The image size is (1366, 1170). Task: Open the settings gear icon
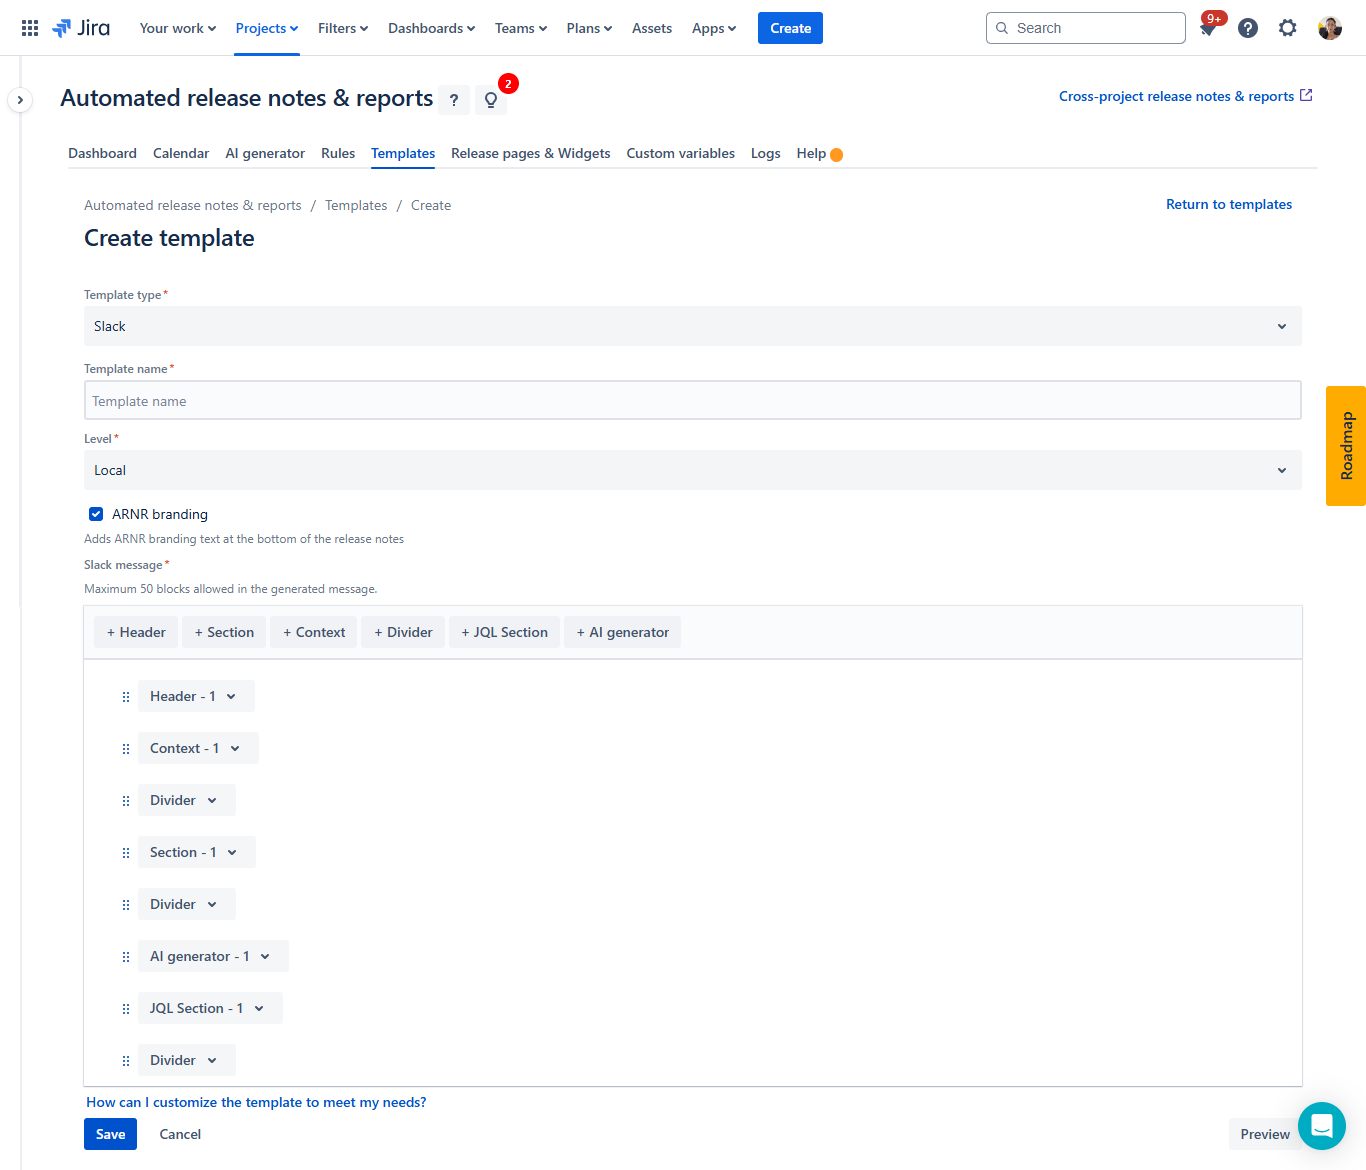pyautogui.click(x=1288, y=28)
